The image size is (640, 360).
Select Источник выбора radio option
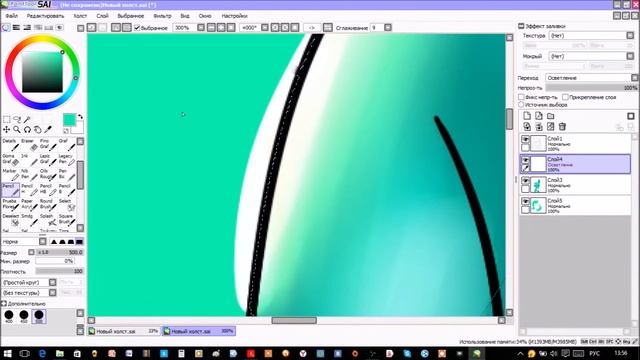(x=521, y=104)
